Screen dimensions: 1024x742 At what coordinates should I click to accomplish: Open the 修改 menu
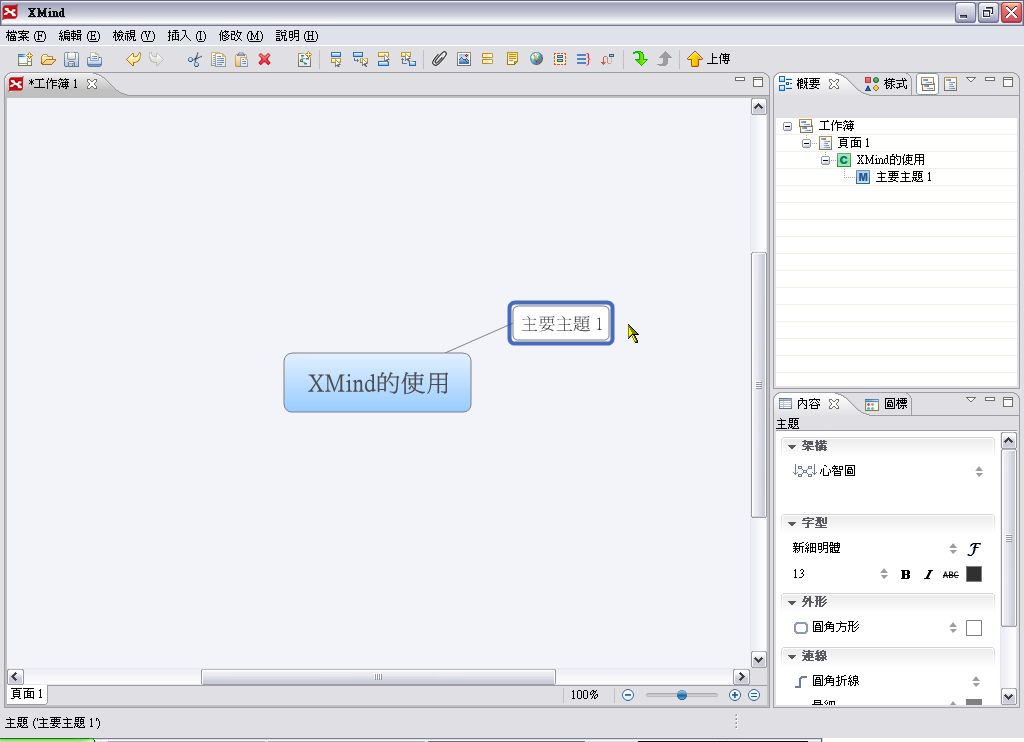[241, 36]
